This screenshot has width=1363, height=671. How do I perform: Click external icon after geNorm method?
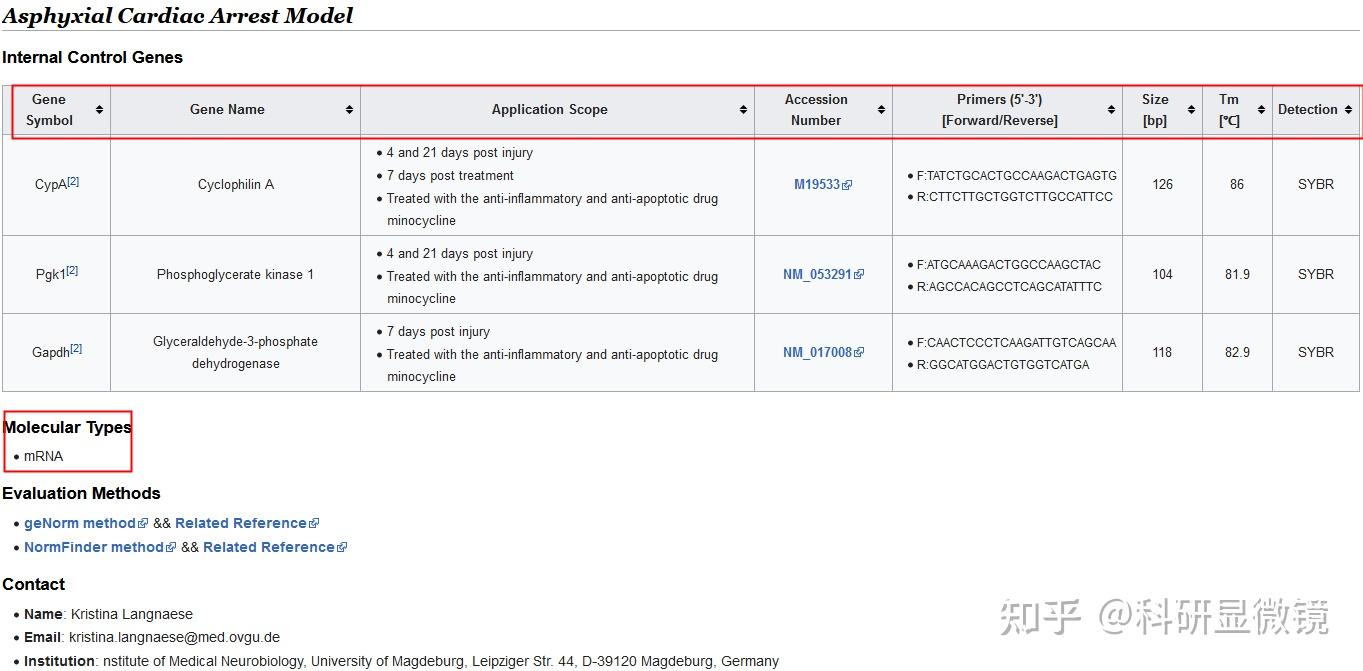coord(143,523)
